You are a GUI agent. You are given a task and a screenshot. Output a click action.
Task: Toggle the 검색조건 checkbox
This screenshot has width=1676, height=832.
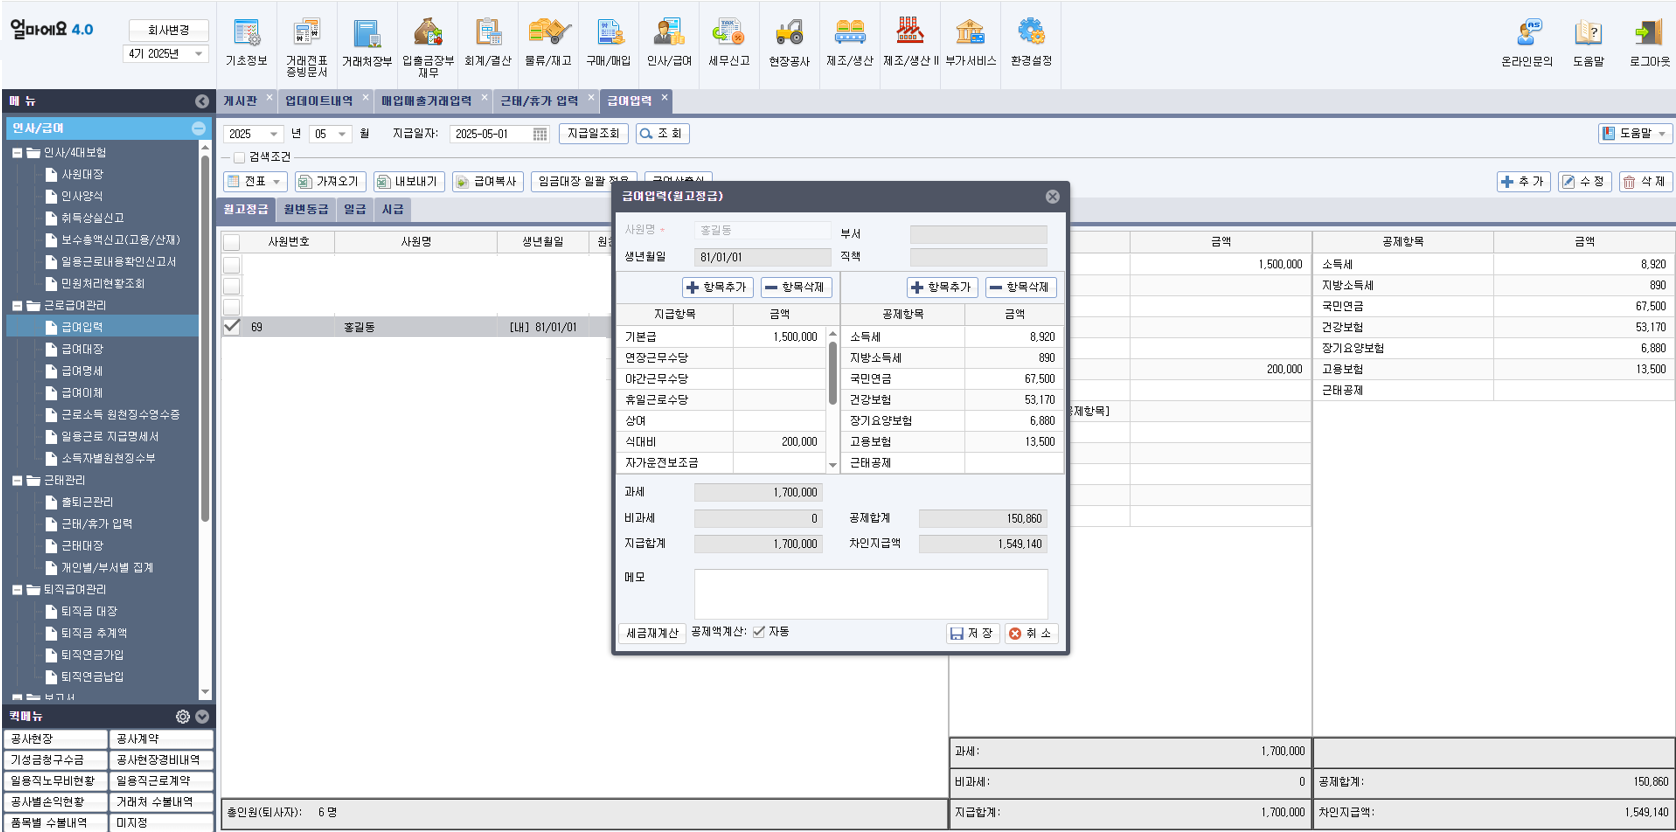[x=239, y=157]
